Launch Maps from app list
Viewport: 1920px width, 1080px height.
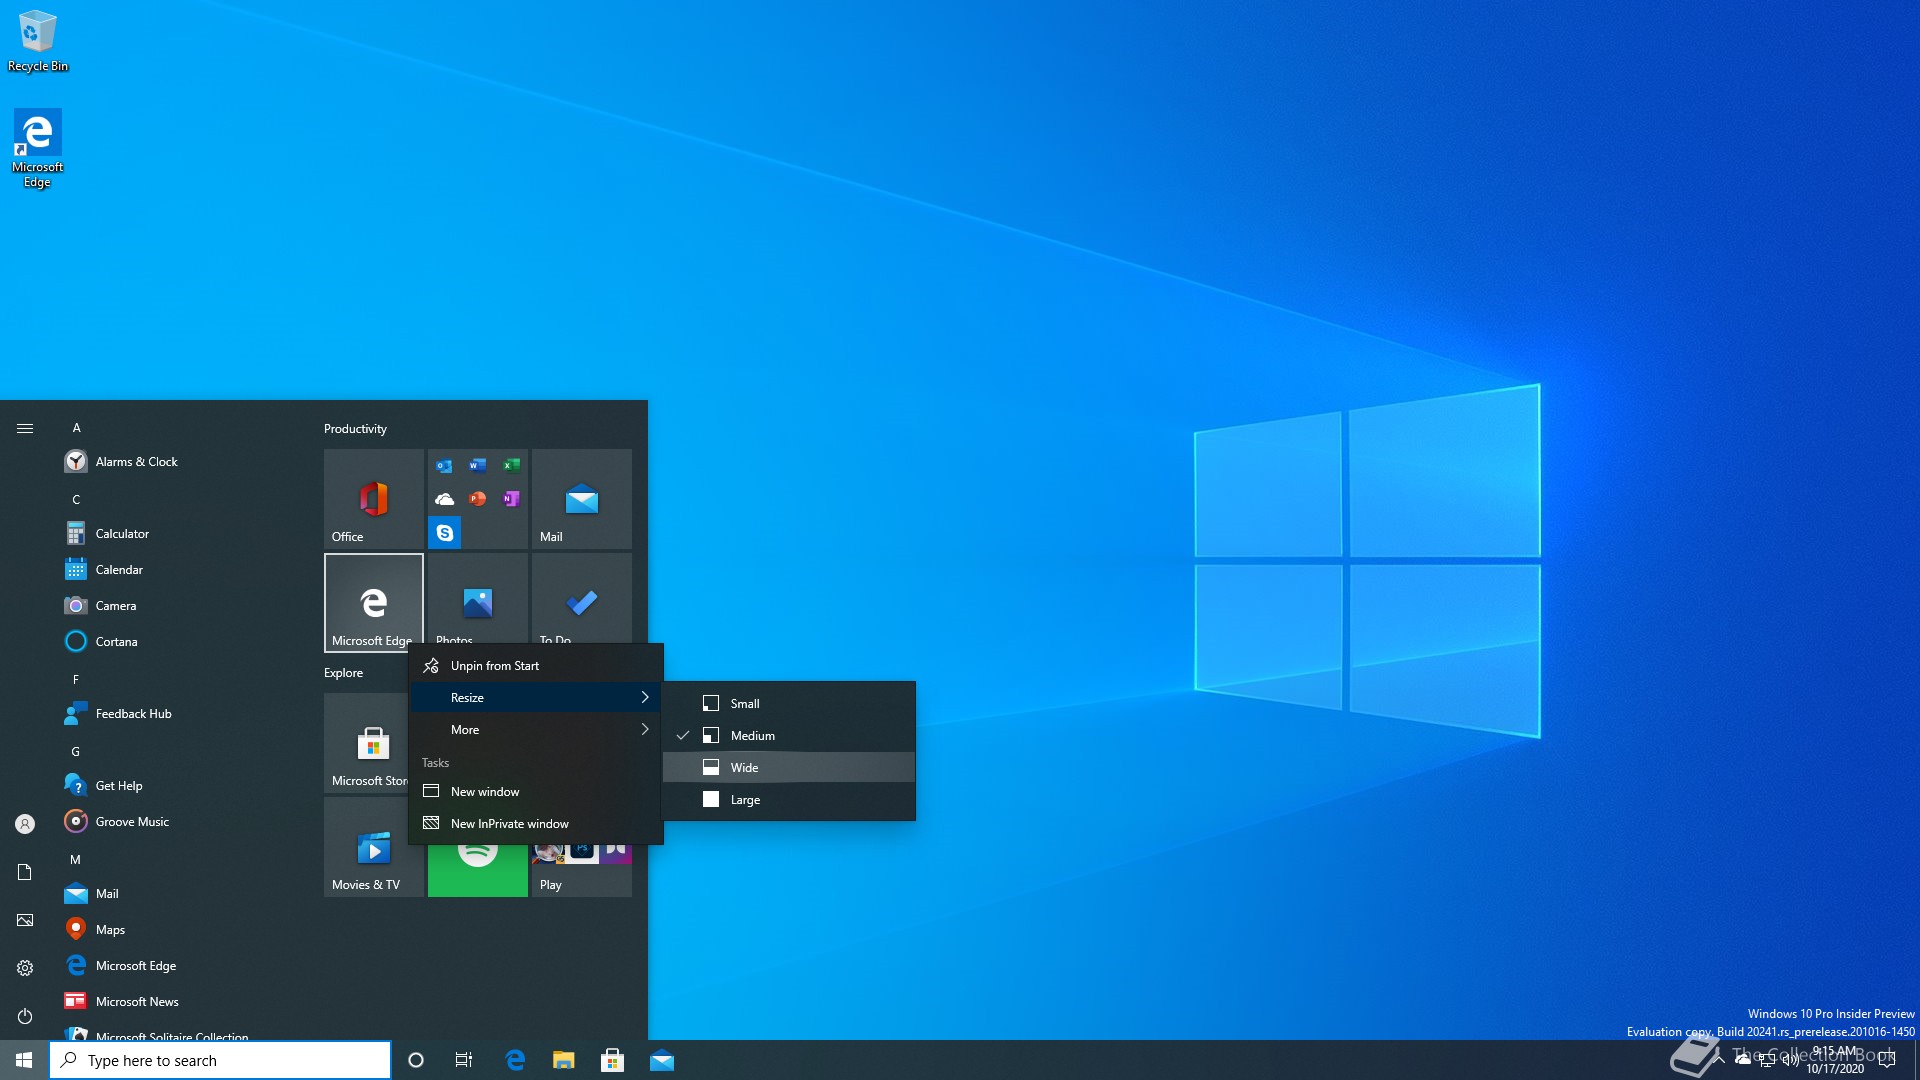180,930
